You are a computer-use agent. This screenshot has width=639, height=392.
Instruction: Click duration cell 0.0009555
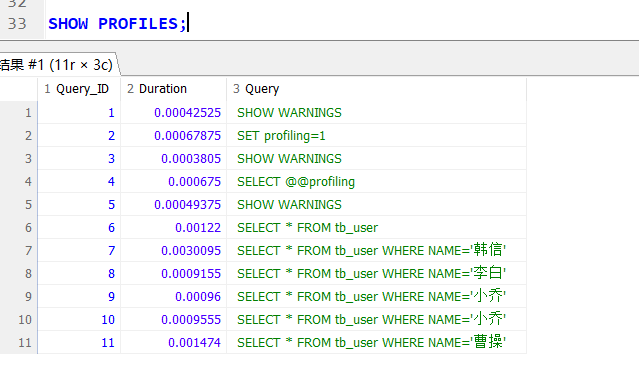[173, 319]
